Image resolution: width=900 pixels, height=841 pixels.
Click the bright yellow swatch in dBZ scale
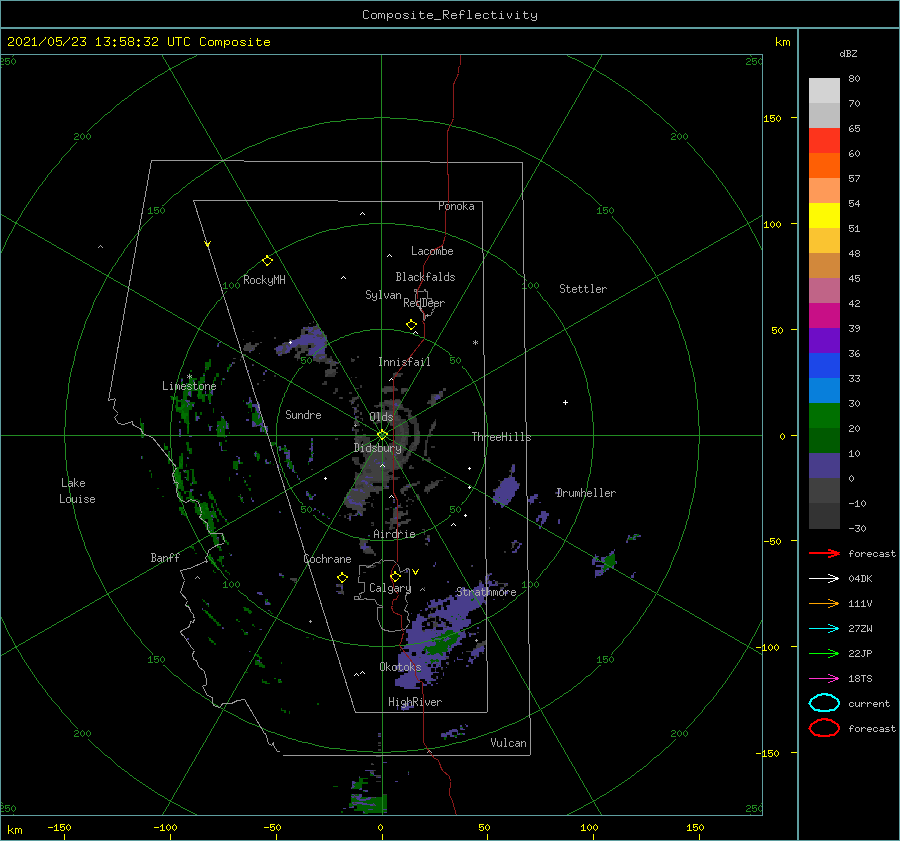point(824,215)
